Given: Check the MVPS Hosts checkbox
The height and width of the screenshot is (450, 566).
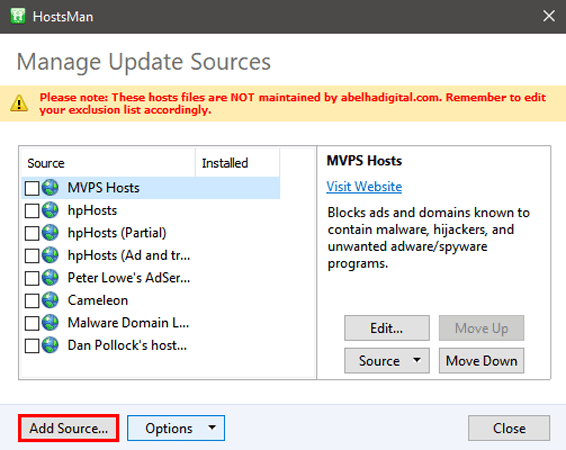Looking at the screenshot, I should (32, 188).
